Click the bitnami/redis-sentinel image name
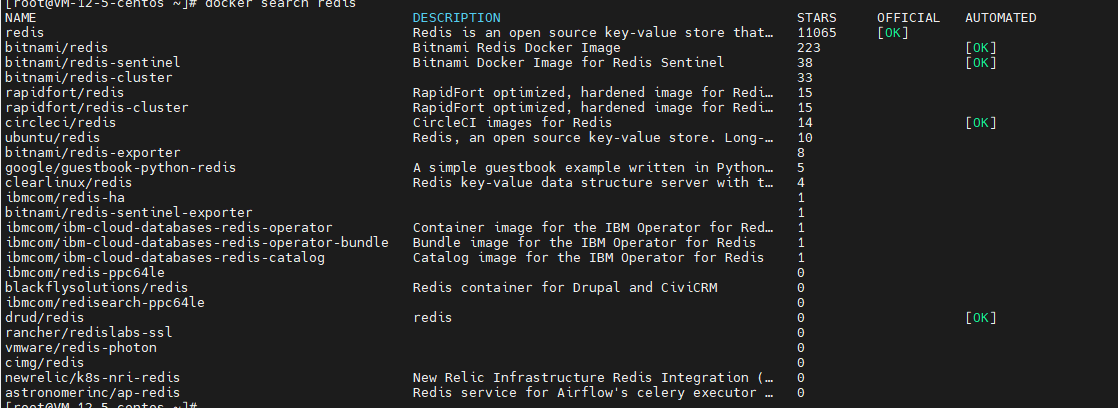This screenshot has height=408, width=1118. pos(93,63)
